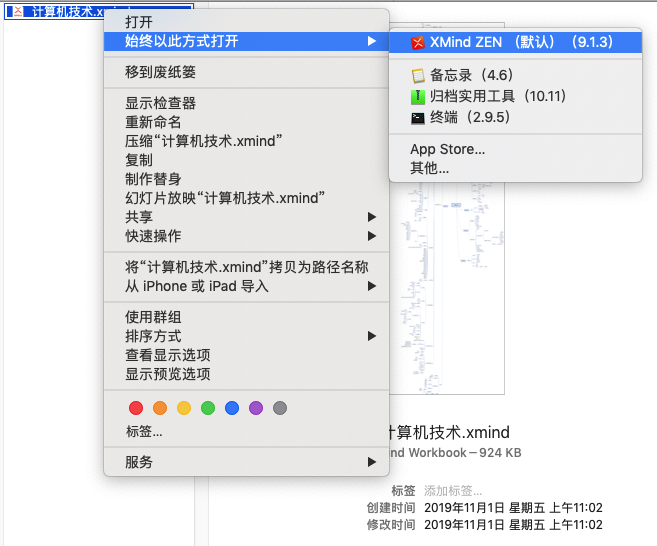Choose 制作替身 menu entry
Viewport: 657px width, 546px height.
(246, 179)
